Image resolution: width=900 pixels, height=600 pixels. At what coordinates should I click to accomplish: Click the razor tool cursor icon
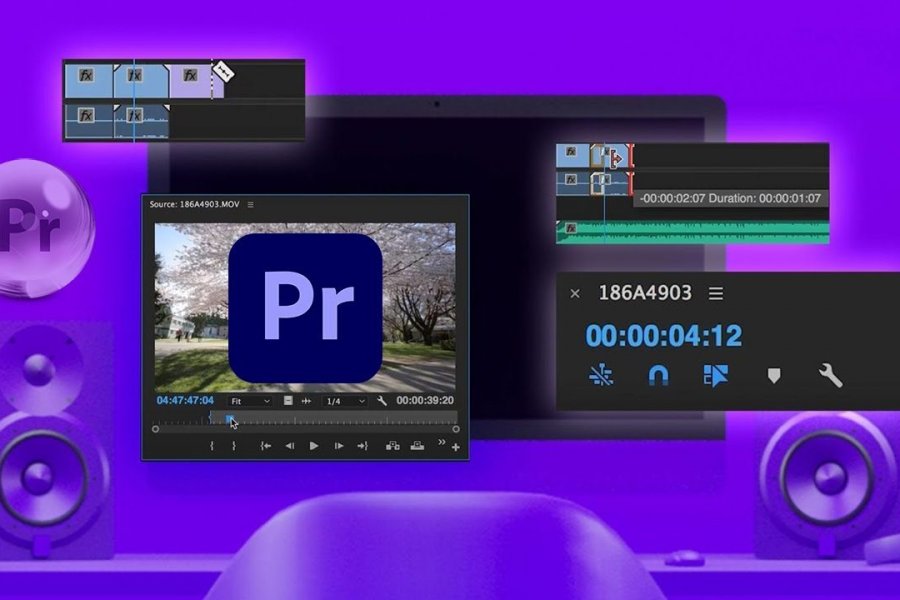(223, 72)
